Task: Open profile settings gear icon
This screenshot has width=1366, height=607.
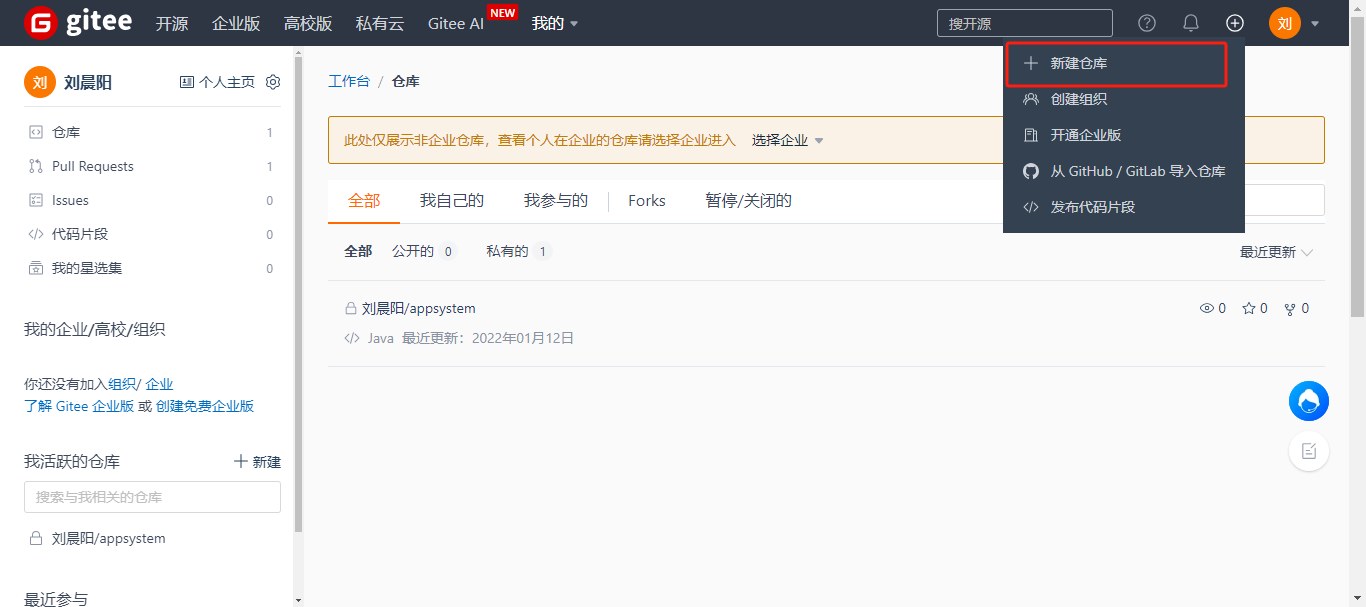Action: (x=273, y=82)
